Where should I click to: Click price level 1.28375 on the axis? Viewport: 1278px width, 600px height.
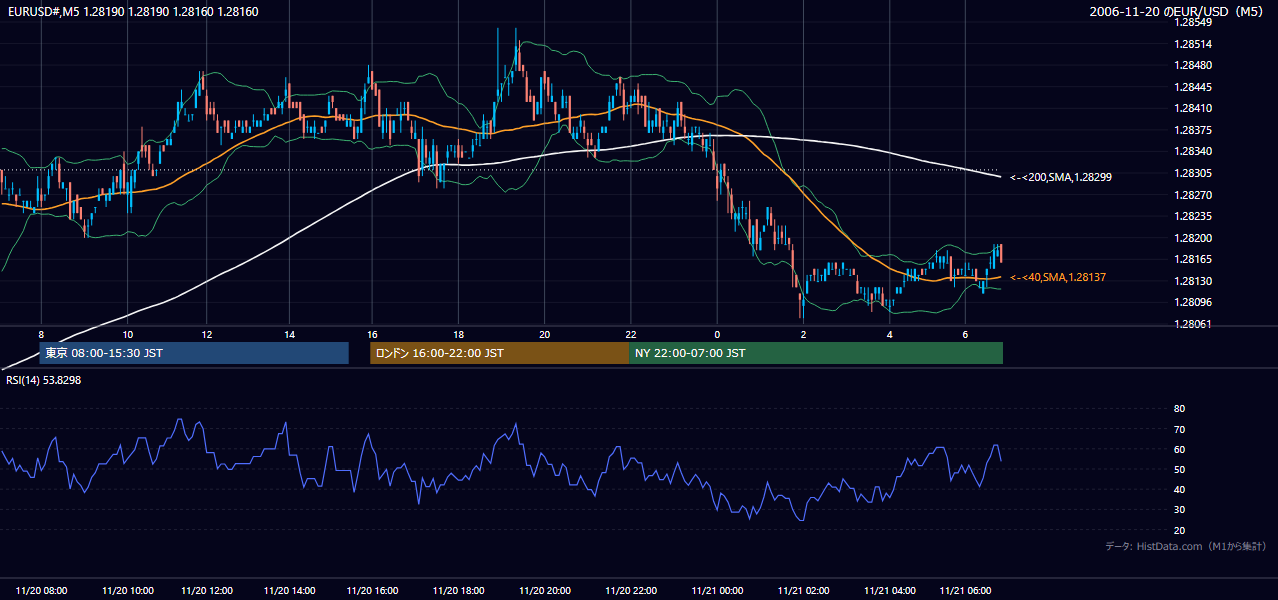1192,131
